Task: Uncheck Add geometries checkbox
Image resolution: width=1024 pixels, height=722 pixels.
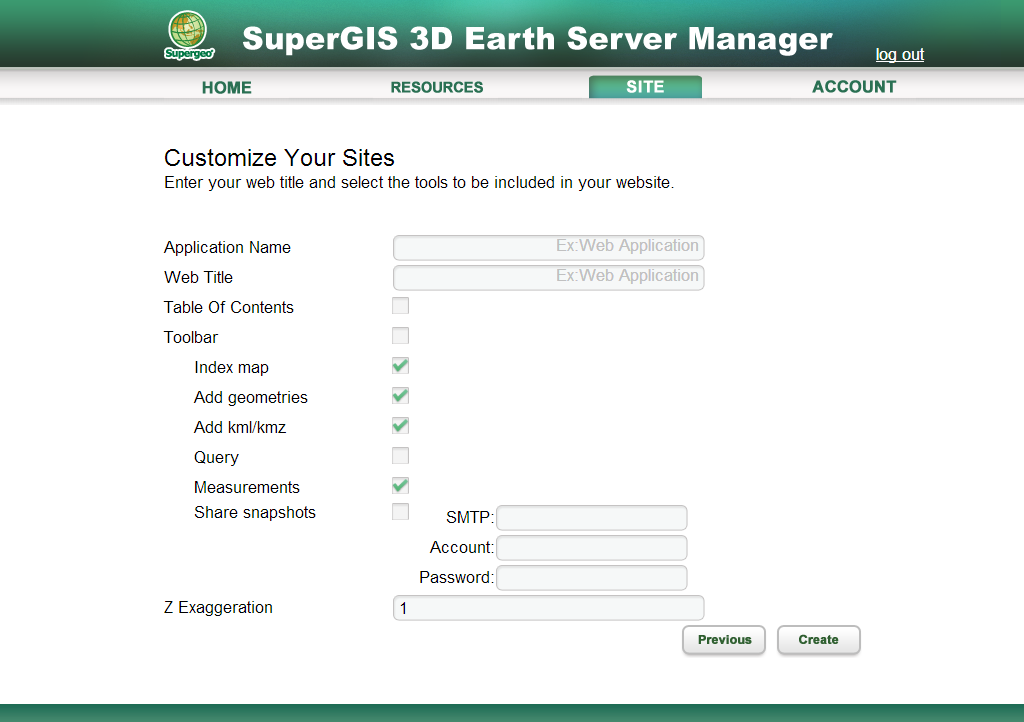Action: pos(400,396)
